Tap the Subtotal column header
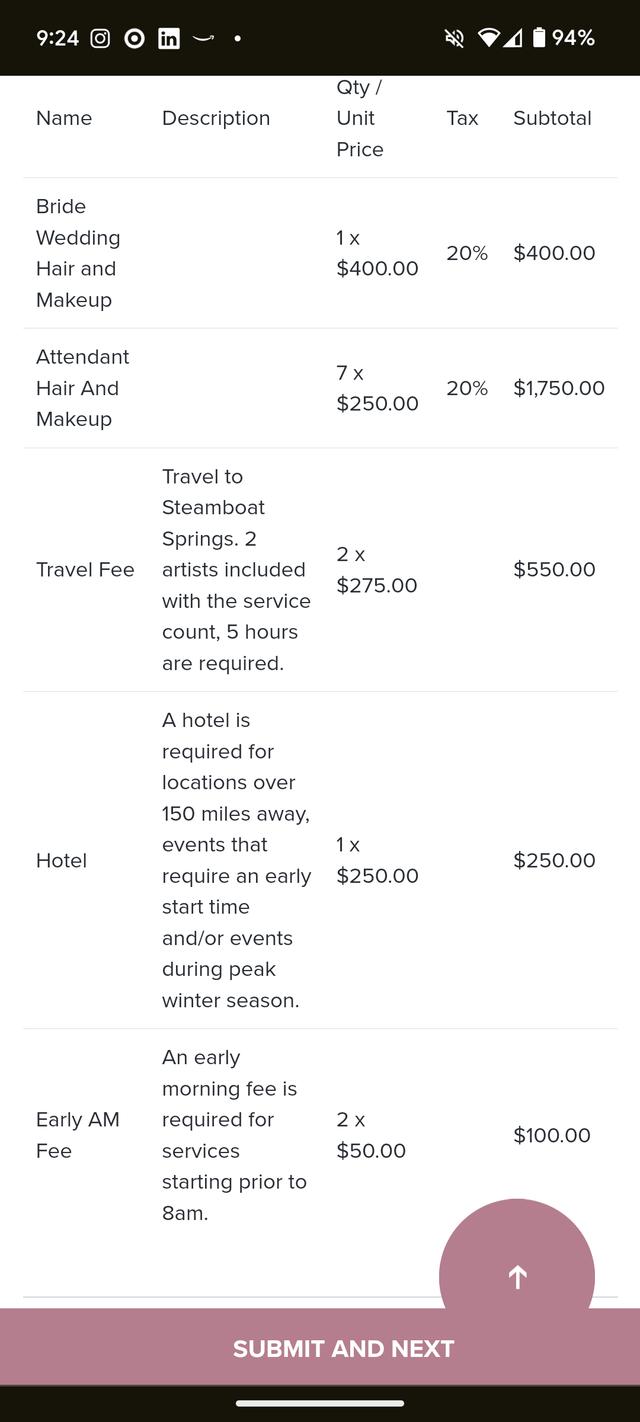Viewport: 640px width, 1422px height. pos(552,118)
